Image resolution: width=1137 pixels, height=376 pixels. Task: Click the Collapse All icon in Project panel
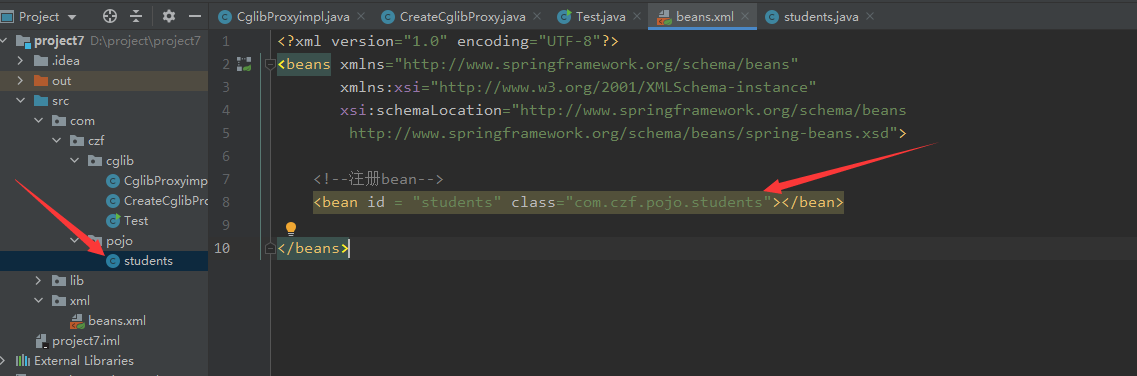click(x=136, y=15)
